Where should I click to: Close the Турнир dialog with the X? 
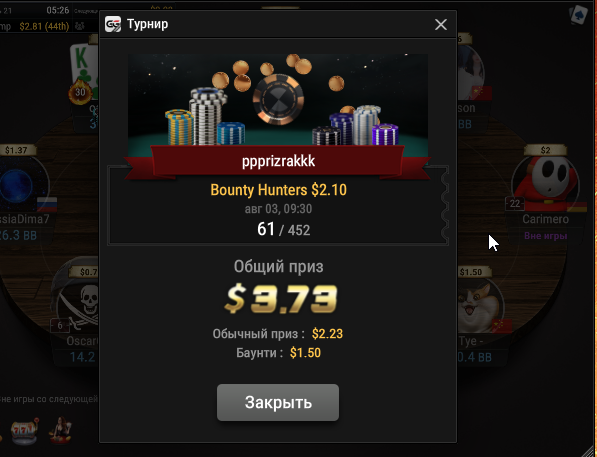click(x=441, y=25)
